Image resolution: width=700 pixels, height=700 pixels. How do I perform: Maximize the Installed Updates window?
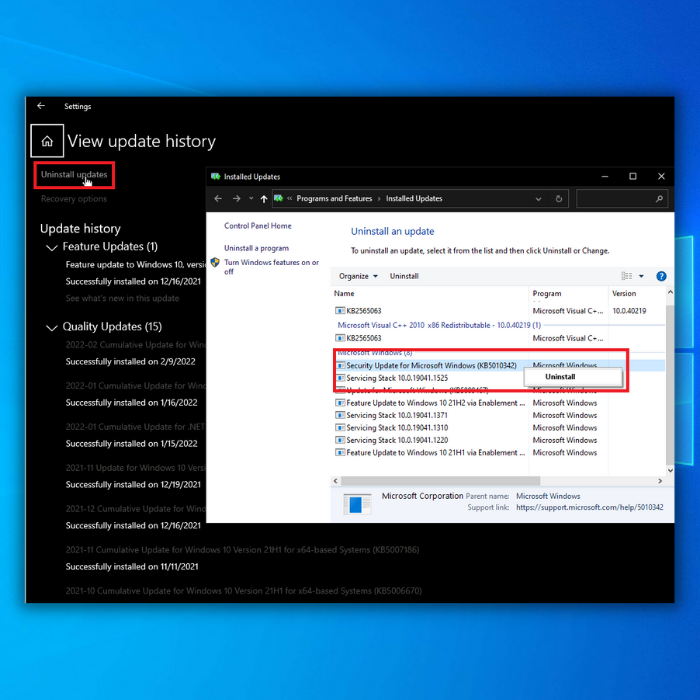[x=633, y=177]
